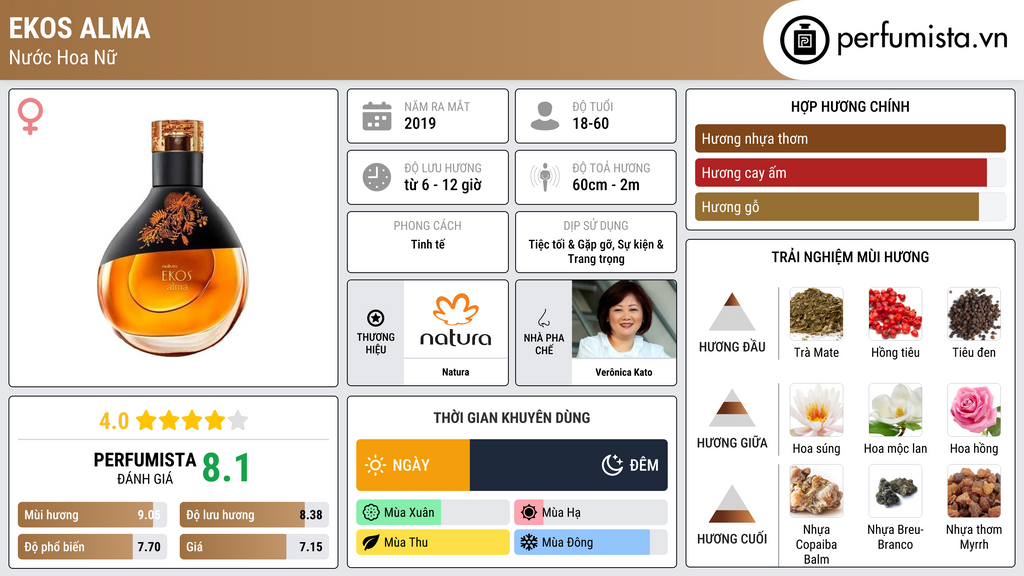The height and width of the screenshot is (576, 1024).
Task: Click the sillage icon beside Độ toả hương
Action: pyautogui.click(x=545, y=177)
